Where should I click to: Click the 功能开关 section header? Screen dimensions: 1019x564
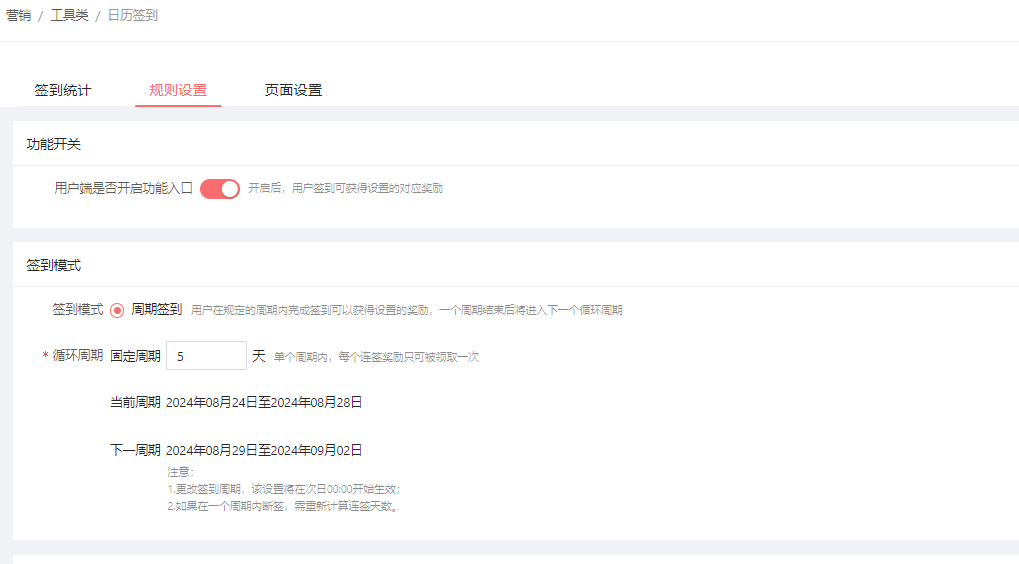tap(54, 144)
